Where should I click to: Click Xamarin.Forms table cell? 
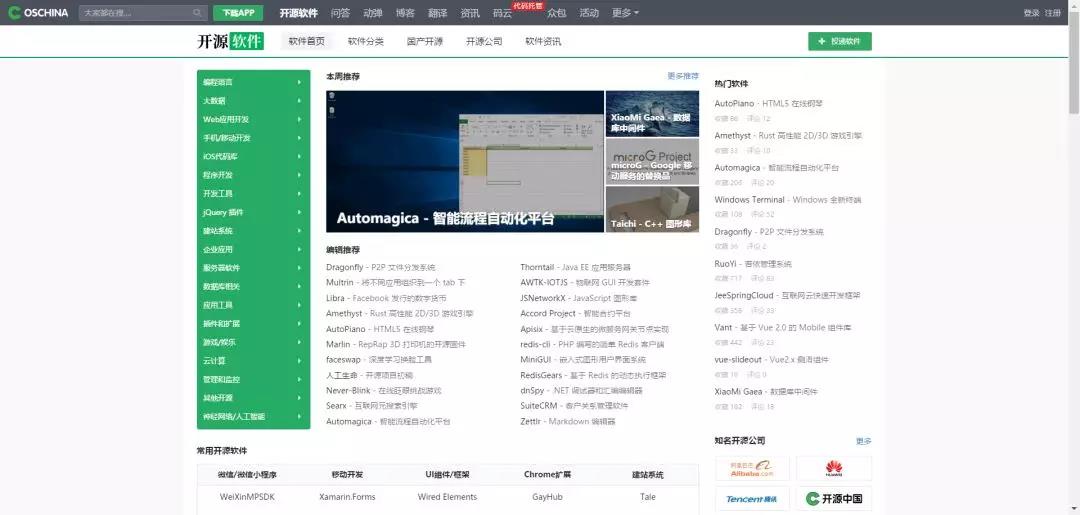pos(346,497)
